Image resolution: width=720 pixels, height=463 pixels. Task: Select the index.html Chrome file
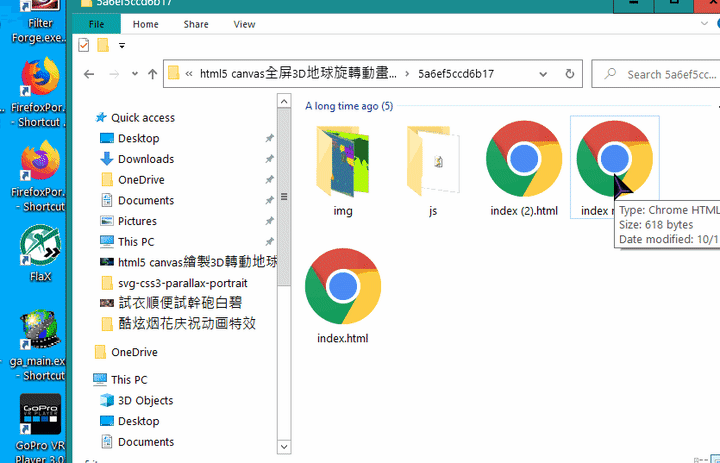point(343,297)
